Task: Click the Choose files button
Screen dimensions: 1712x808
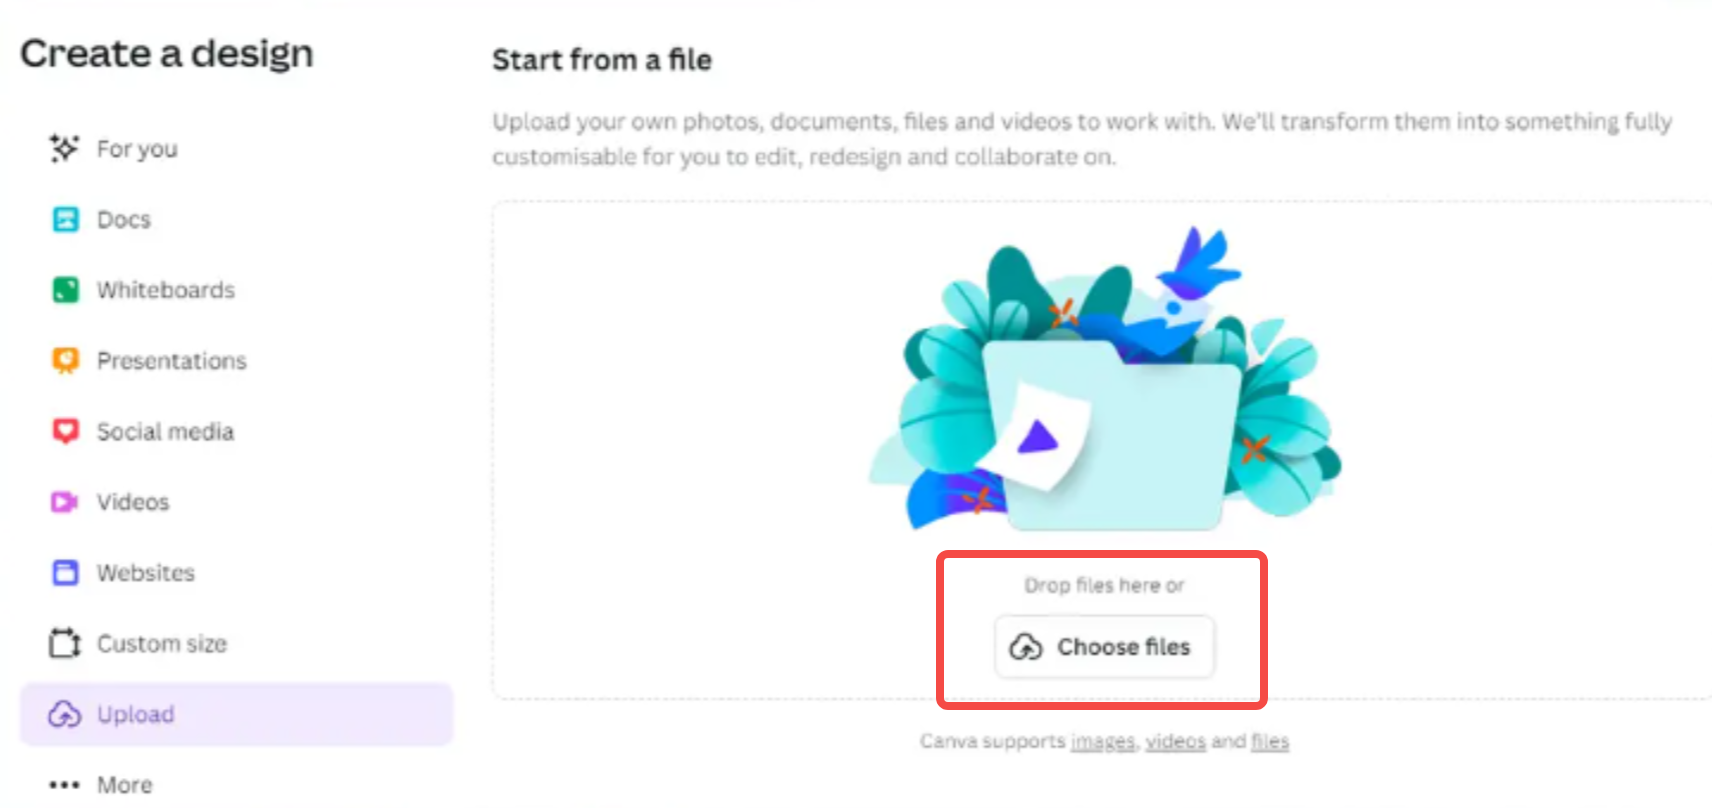Action: (1104, 647)
